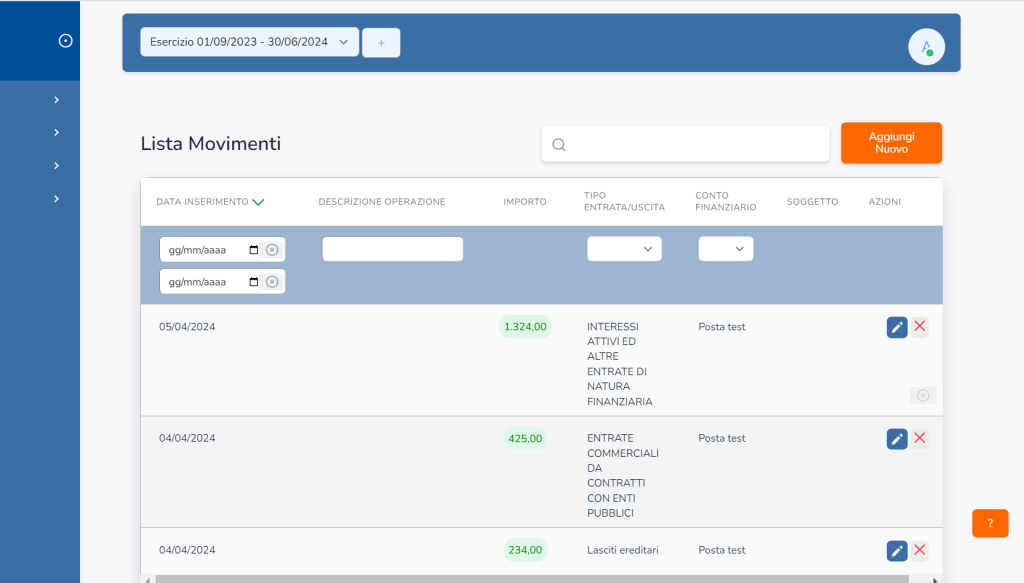This screenshot has height=583, width=1024.
Task: Open the Conto Finanziario filter dropdown
Action: 726,249
